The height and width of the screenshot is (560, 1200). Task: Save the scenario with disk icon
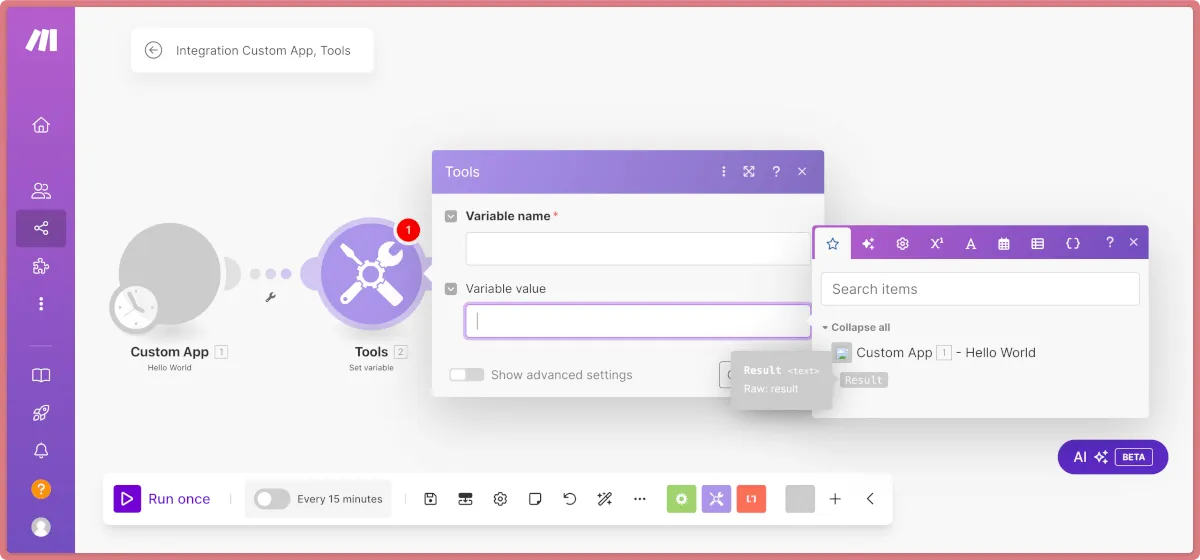coord(430,499)
